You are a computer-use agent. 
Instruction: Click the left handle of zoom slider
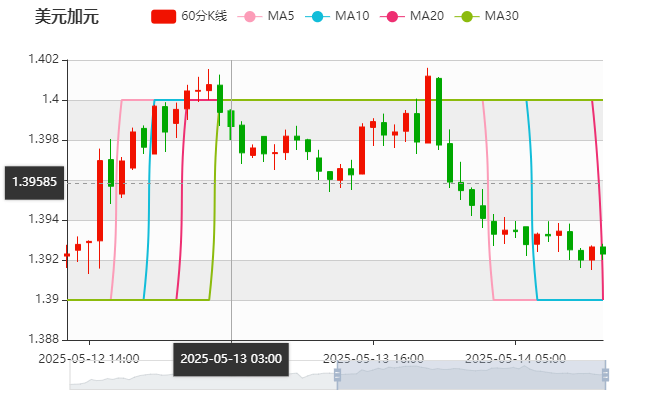(335, 375)
